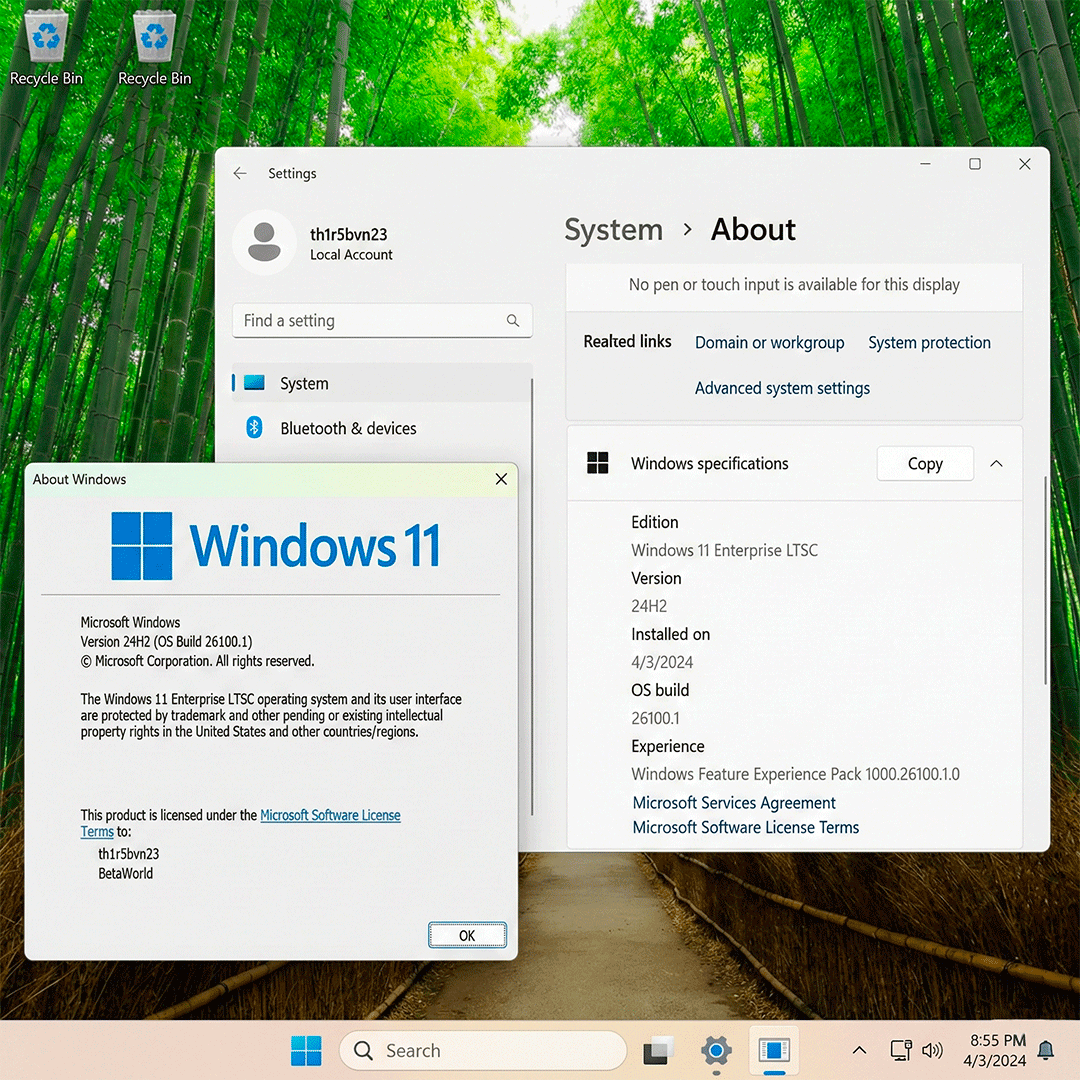This screenshot has width=1080, height=1080.
Task: Maximize the Settings window
Action: (x=975, y=164)
